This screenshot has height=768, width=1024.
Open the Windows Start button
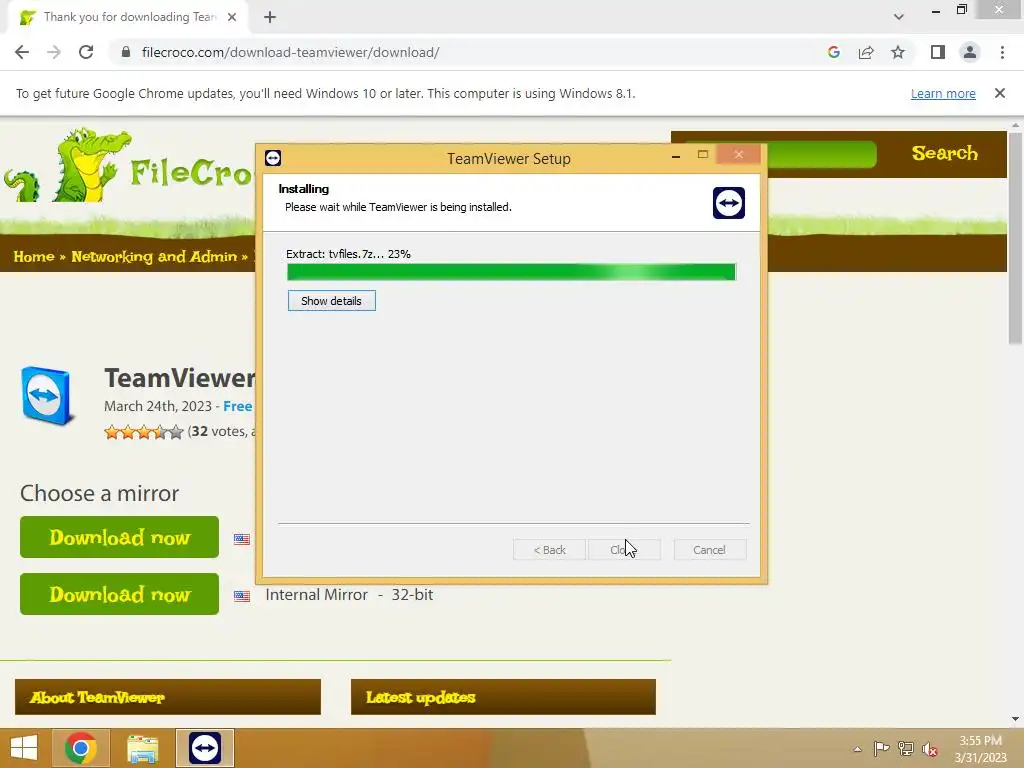[x=24, y=748]
